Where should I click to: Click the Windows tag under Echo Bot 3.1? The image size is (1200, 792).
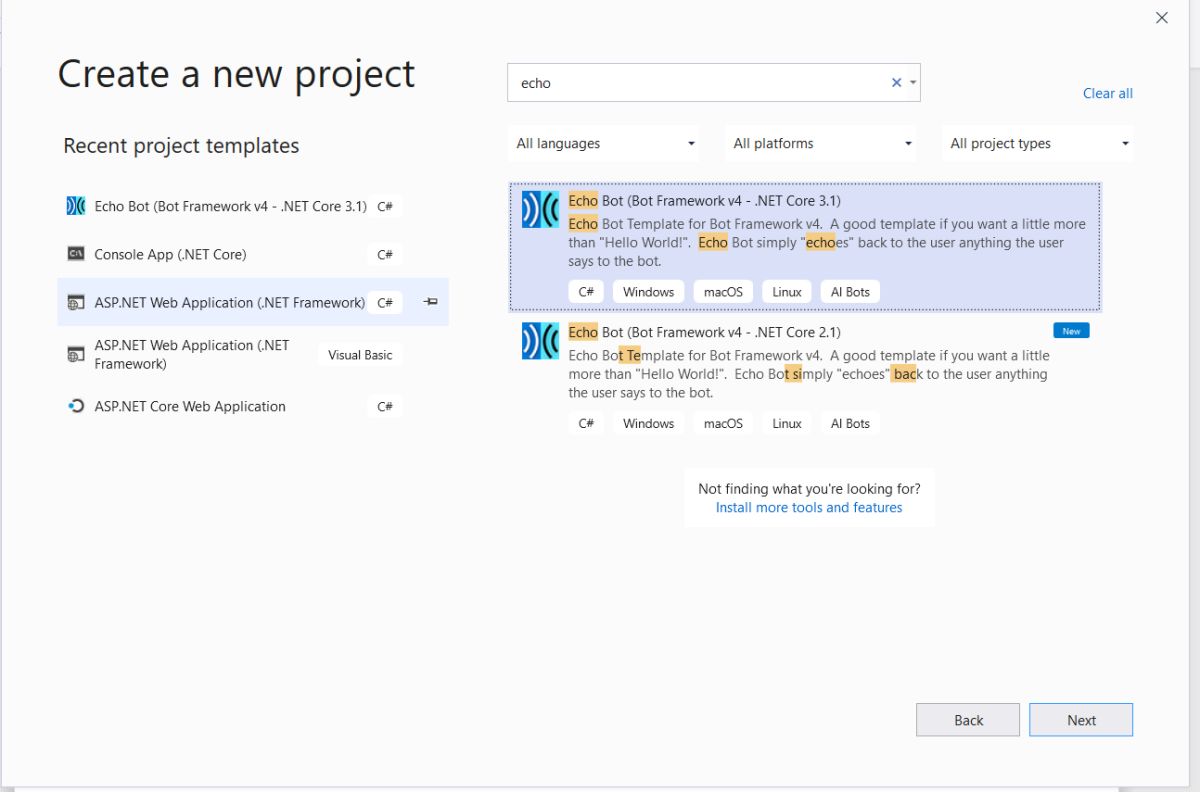click(648, 292)
